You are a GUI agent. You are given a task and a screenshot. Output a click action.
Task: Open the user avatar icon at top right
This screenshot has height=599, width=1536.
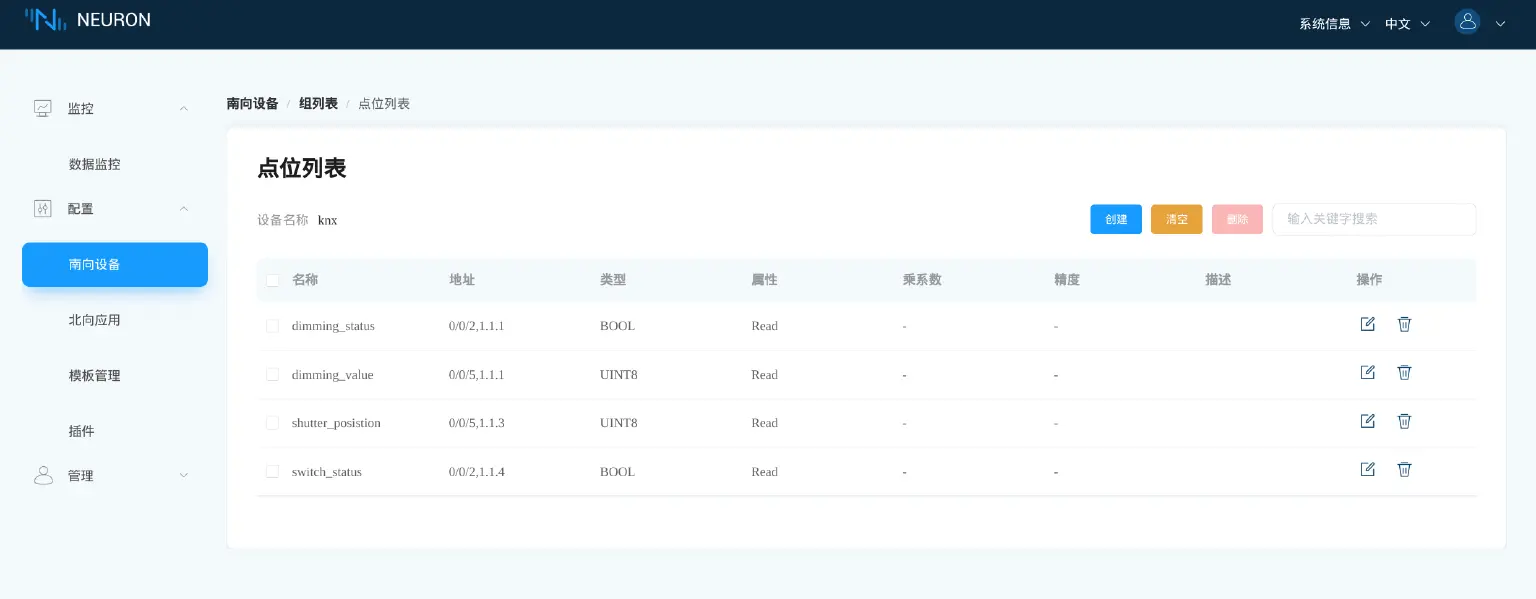pyautogui.click(x=1467, y=21)
